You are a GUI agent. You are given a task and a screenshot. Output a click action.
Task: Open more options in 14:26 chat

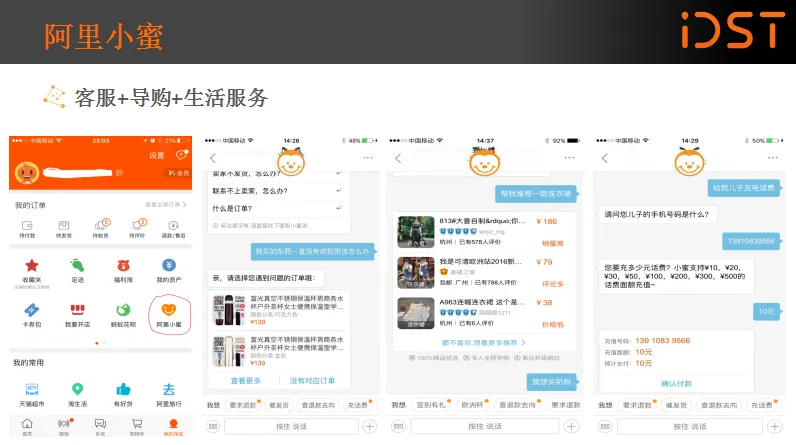[368, 158]
